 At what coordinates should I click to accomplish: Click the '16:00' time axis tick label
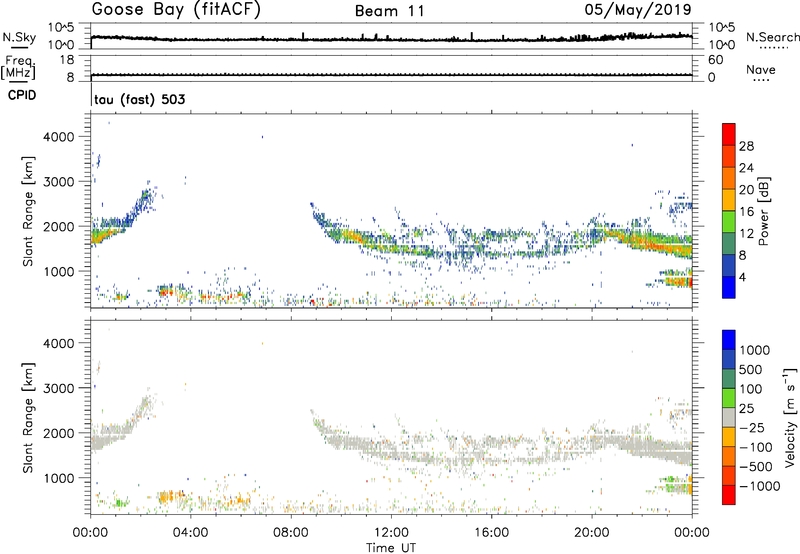coord(491,533)
